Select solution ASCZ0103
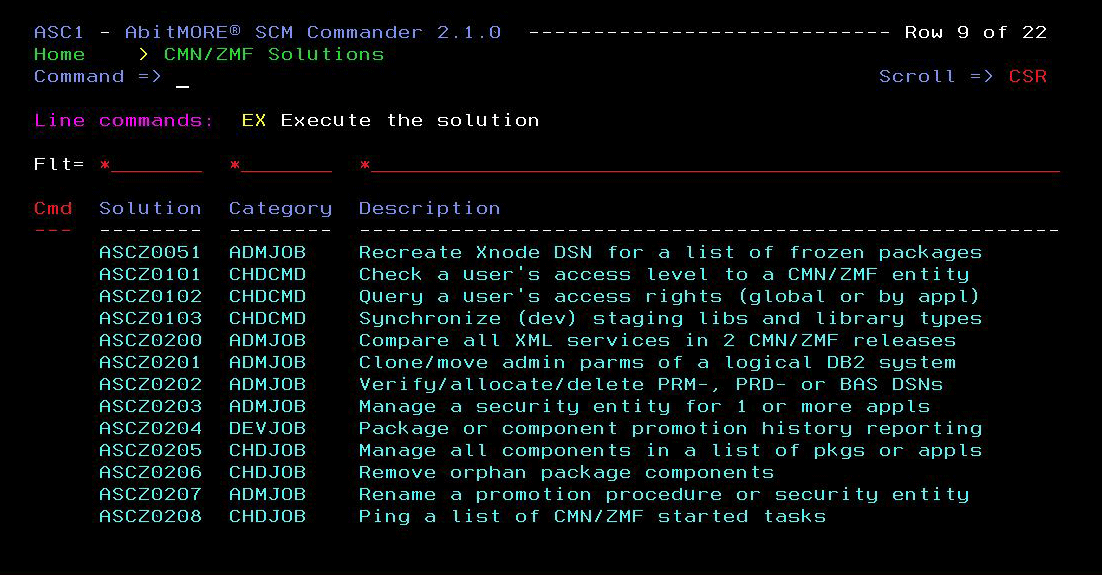 point(150,318)
